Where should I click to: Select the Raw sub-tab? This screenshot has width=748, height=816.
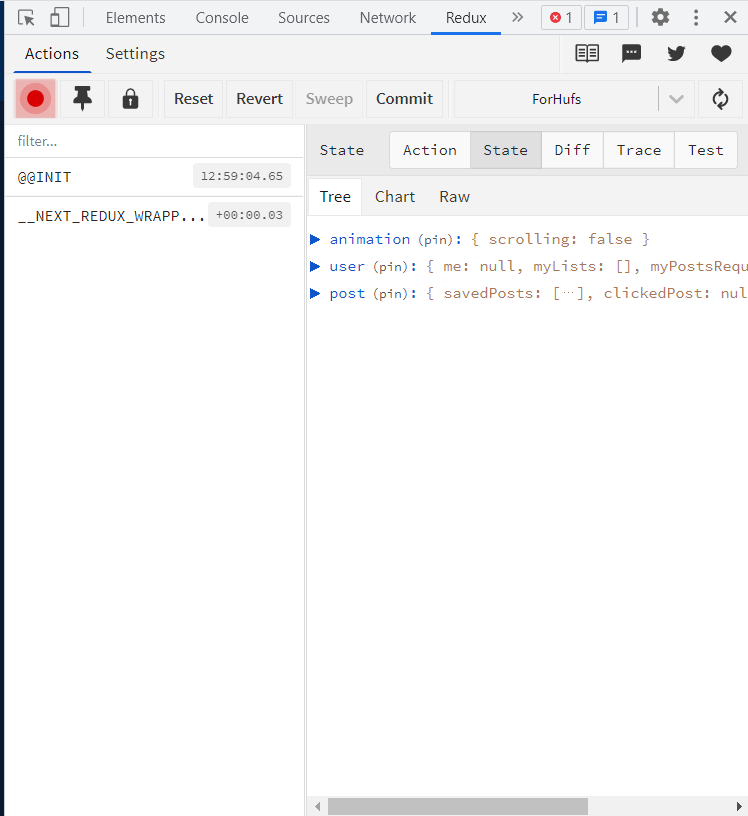(454, 197)
